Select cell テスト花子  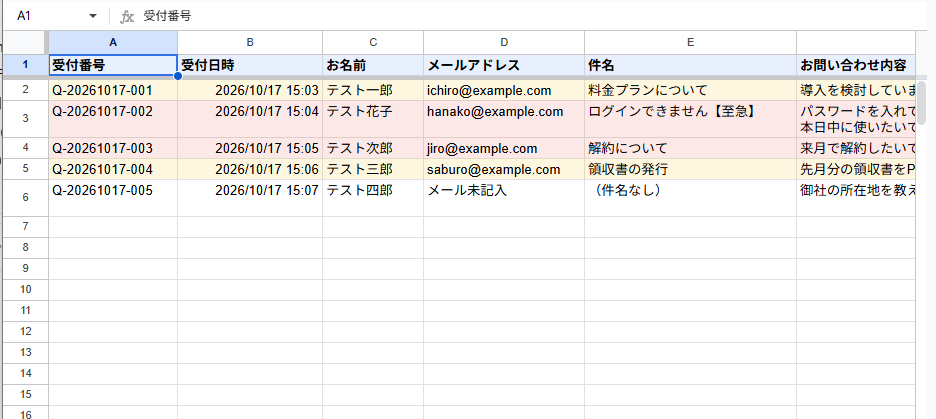tap(373, 119)
